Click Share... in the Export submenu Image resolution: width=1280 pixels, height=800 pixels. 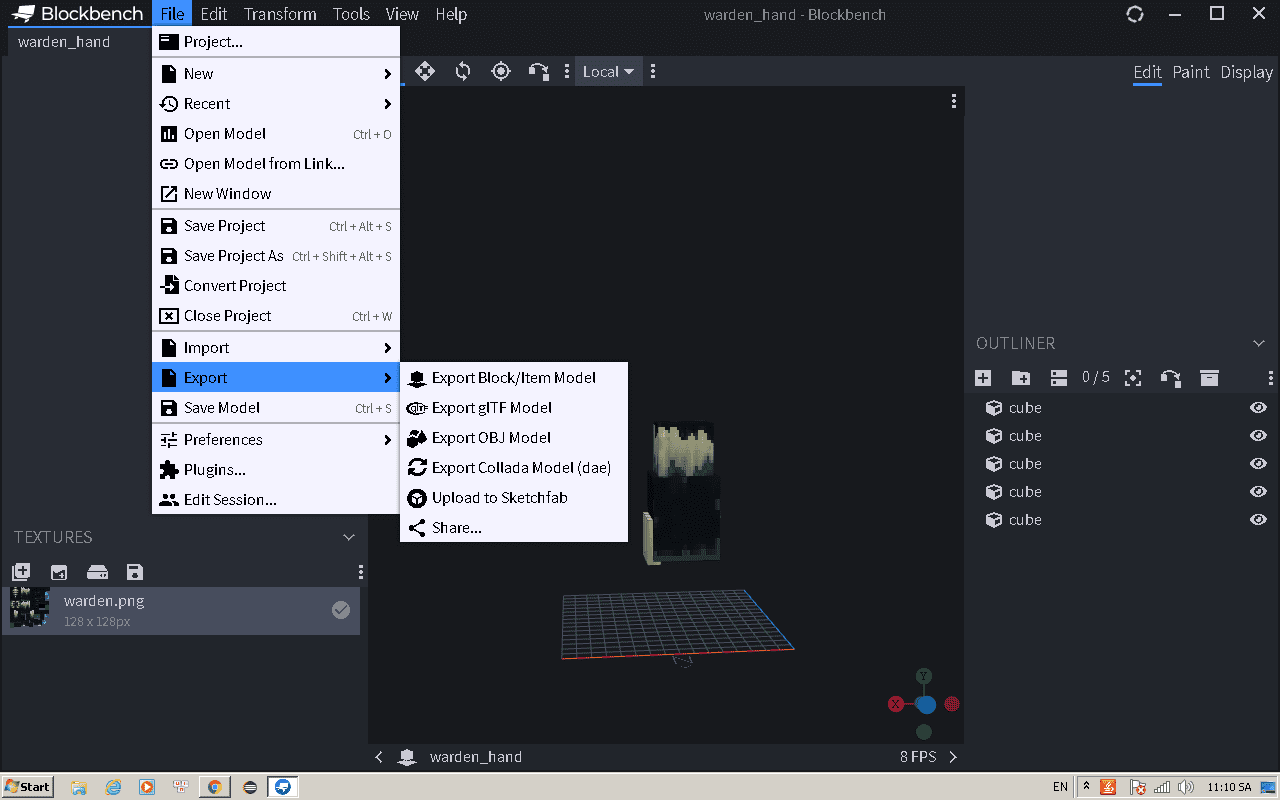514,528
